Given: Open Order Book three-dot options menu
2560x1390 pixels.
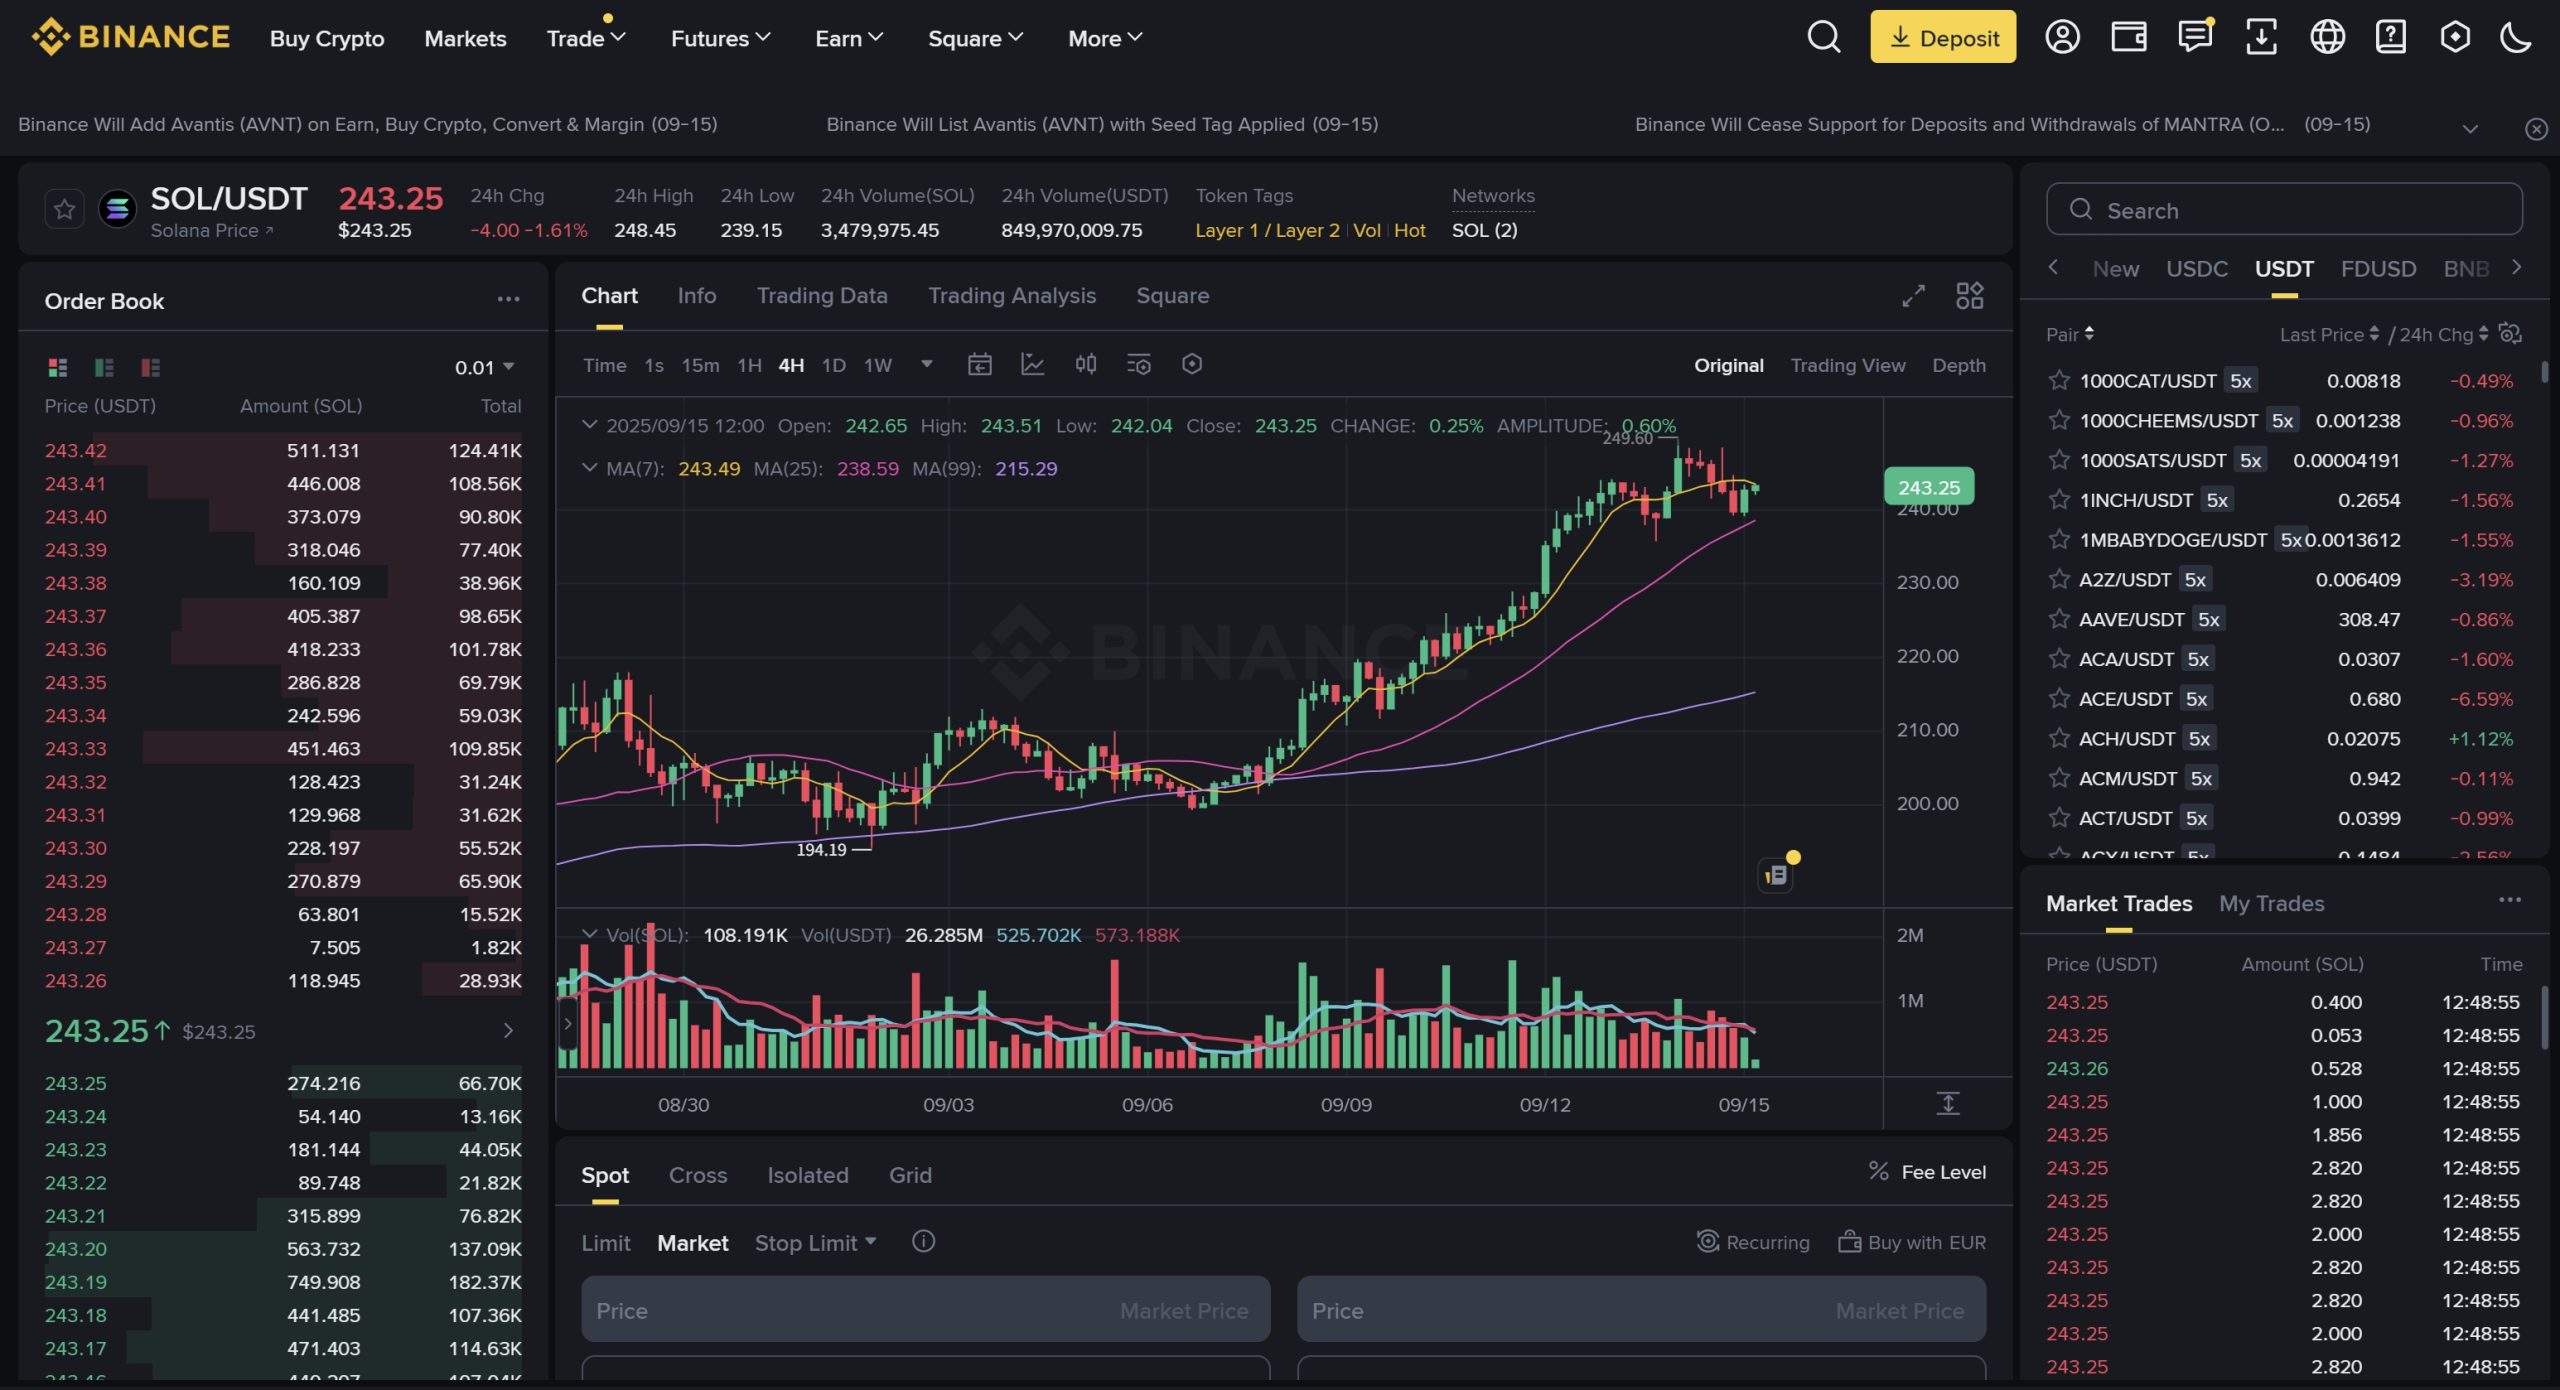Looking at the screenshot, I should click(x=508, y=299).
